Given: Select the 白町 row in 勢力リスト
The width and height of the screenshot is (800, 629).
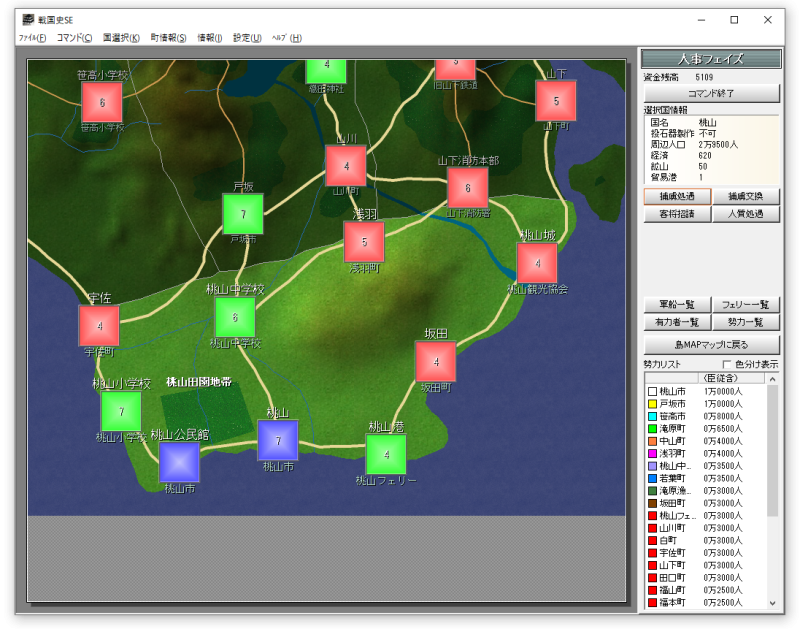Looking at the screenshot, I should (x=706, y=540).
